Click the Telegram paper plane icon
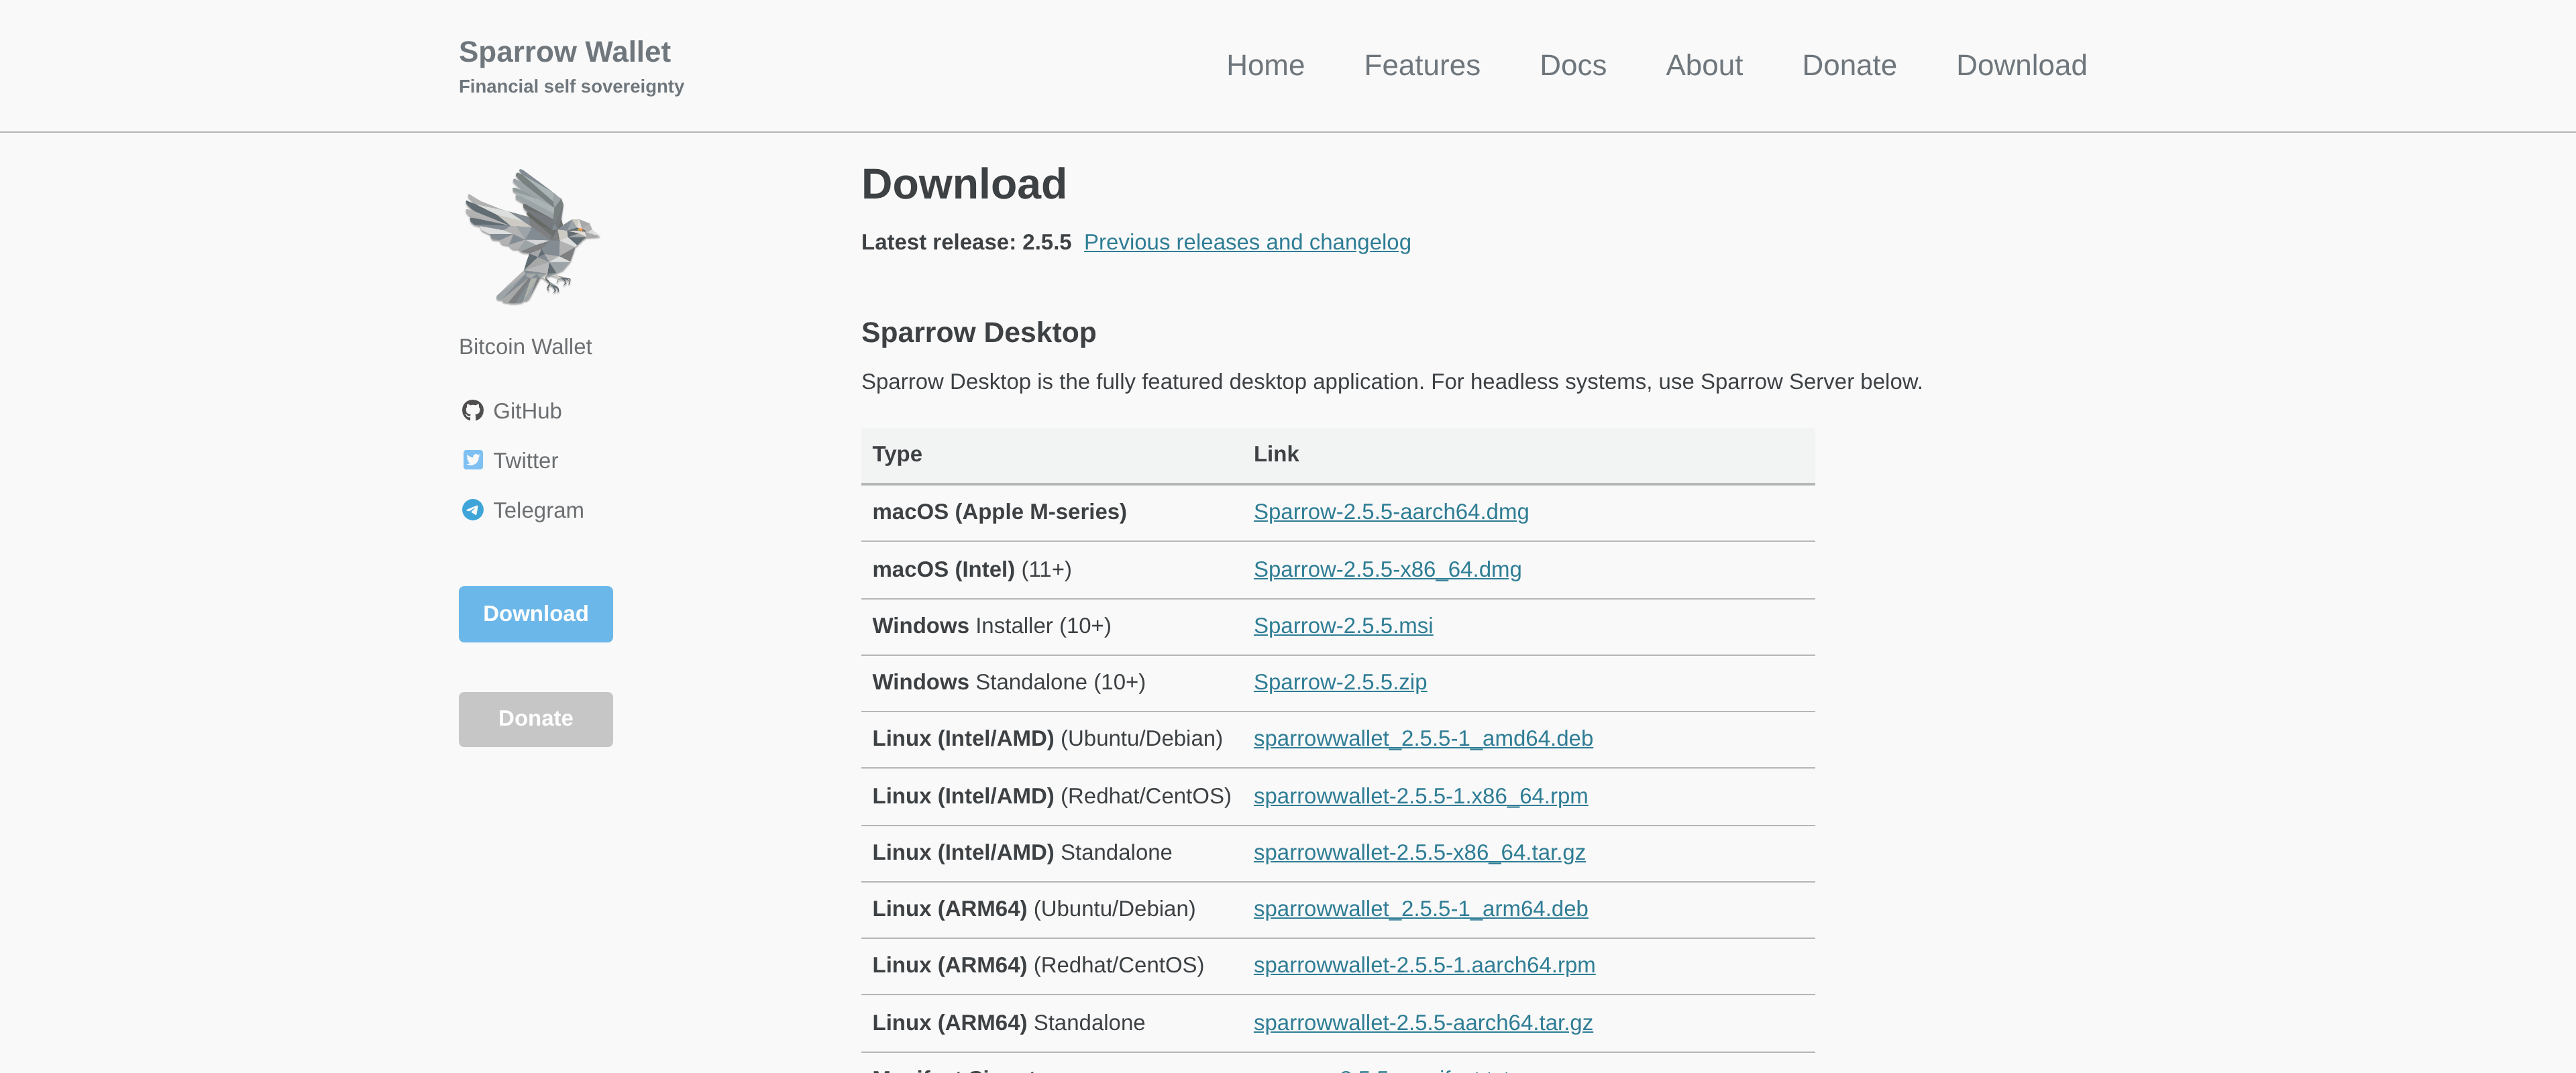This screenshot has width=2576, height=1073. [473, 510]
